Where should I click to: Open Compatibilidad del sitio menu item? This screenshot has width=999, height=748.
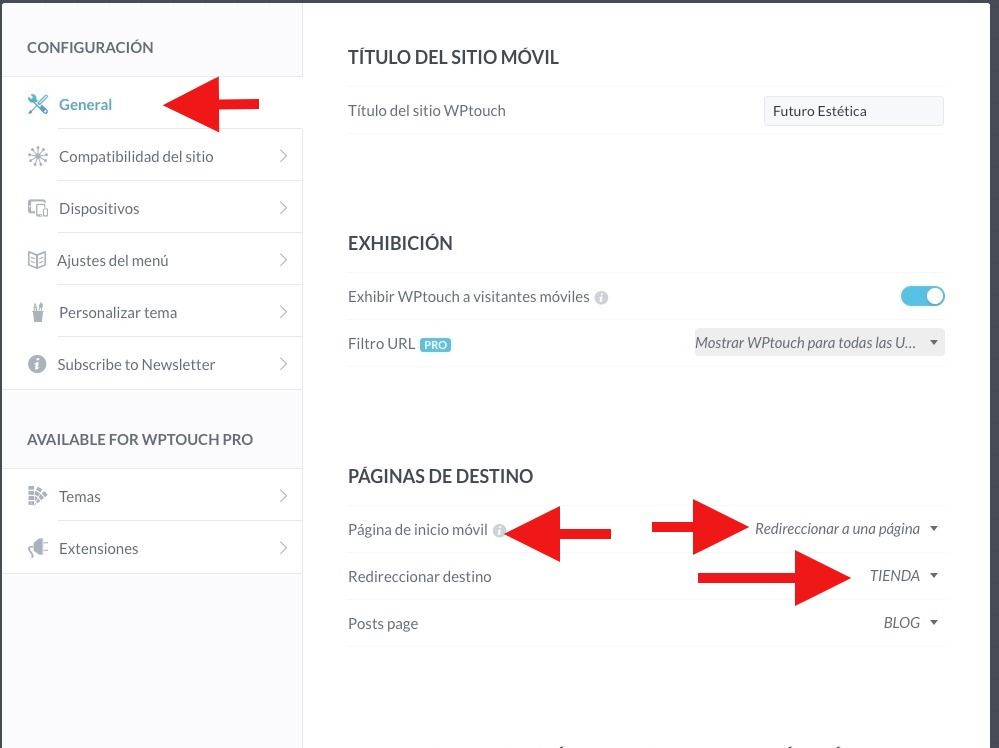(152, 156)
